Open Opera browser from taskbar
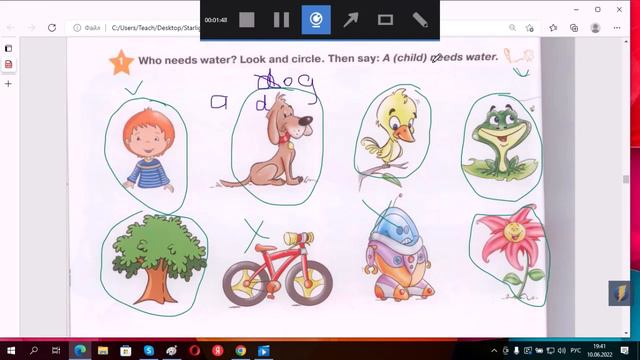 195,351
